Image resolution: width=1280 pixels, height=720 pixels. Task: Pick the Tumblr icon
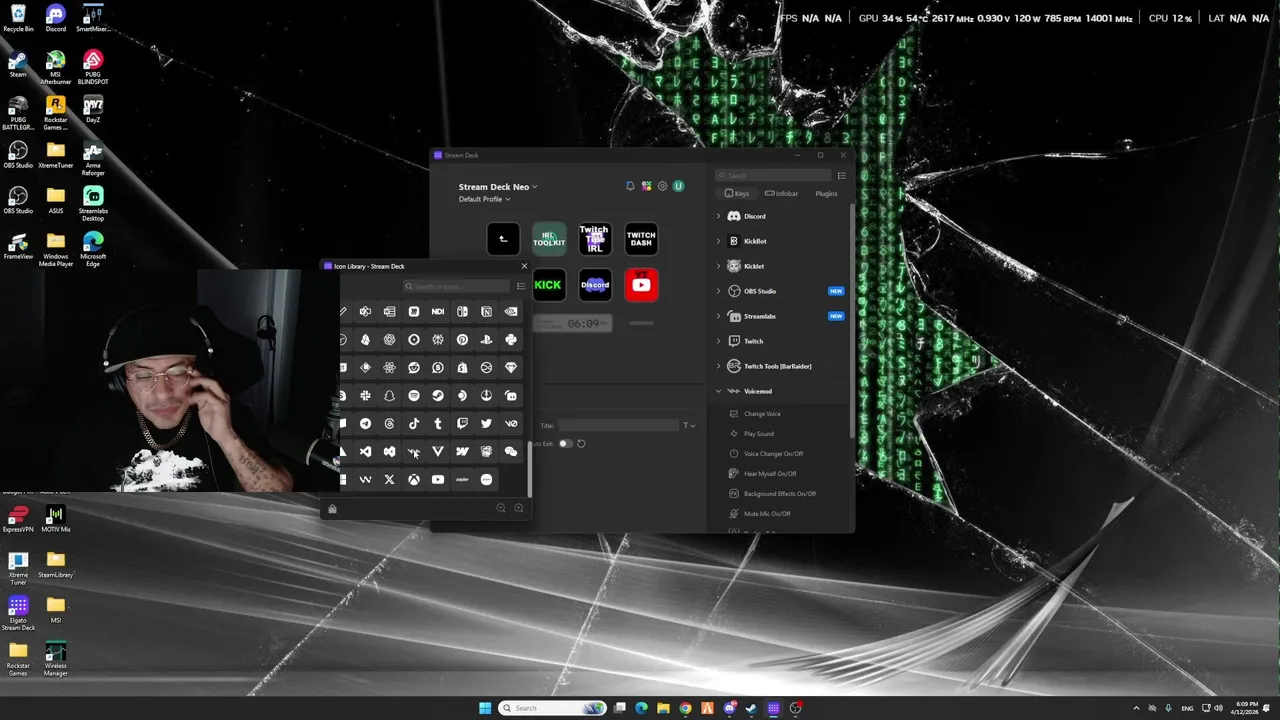(x=438, y=424)
